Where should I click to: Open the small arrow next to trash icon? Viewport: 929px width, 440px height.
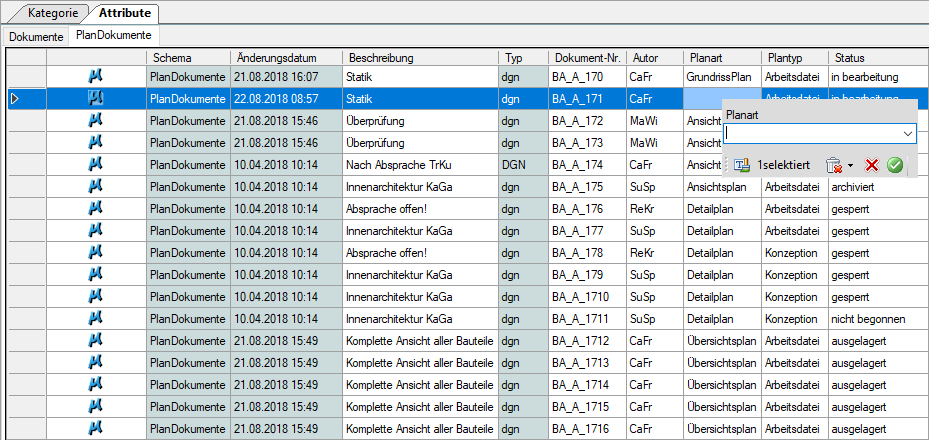[850, 166]
